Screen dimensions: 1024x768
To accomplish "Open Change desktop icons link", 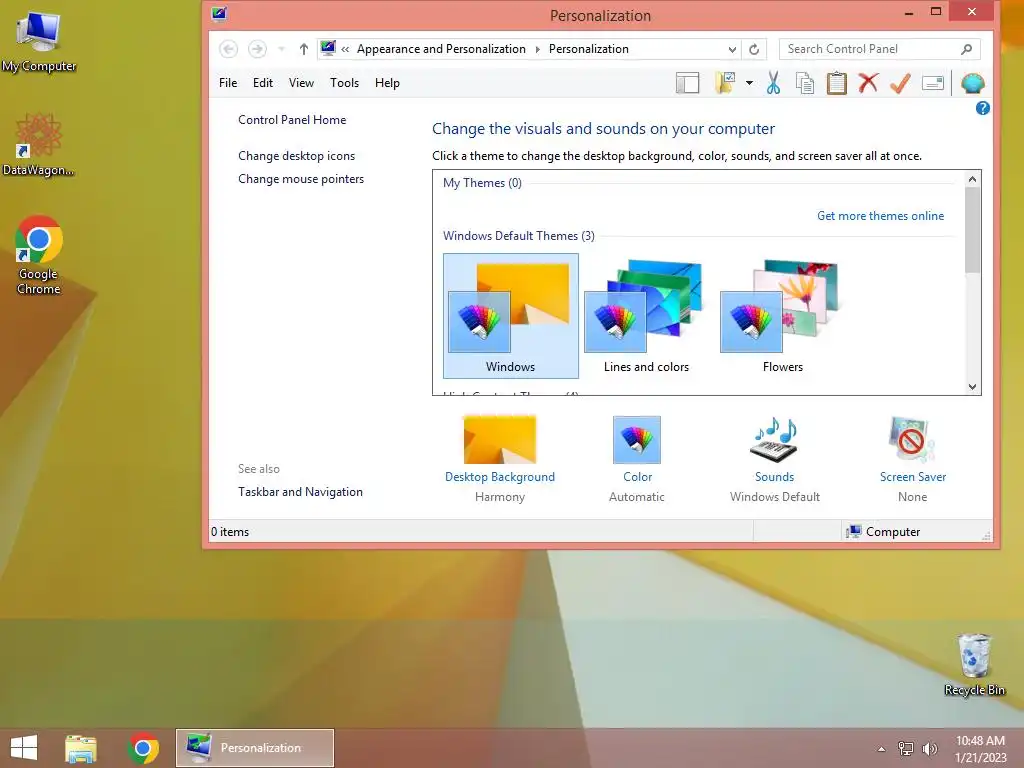I will pyautogui.click(x=296, y=155).
